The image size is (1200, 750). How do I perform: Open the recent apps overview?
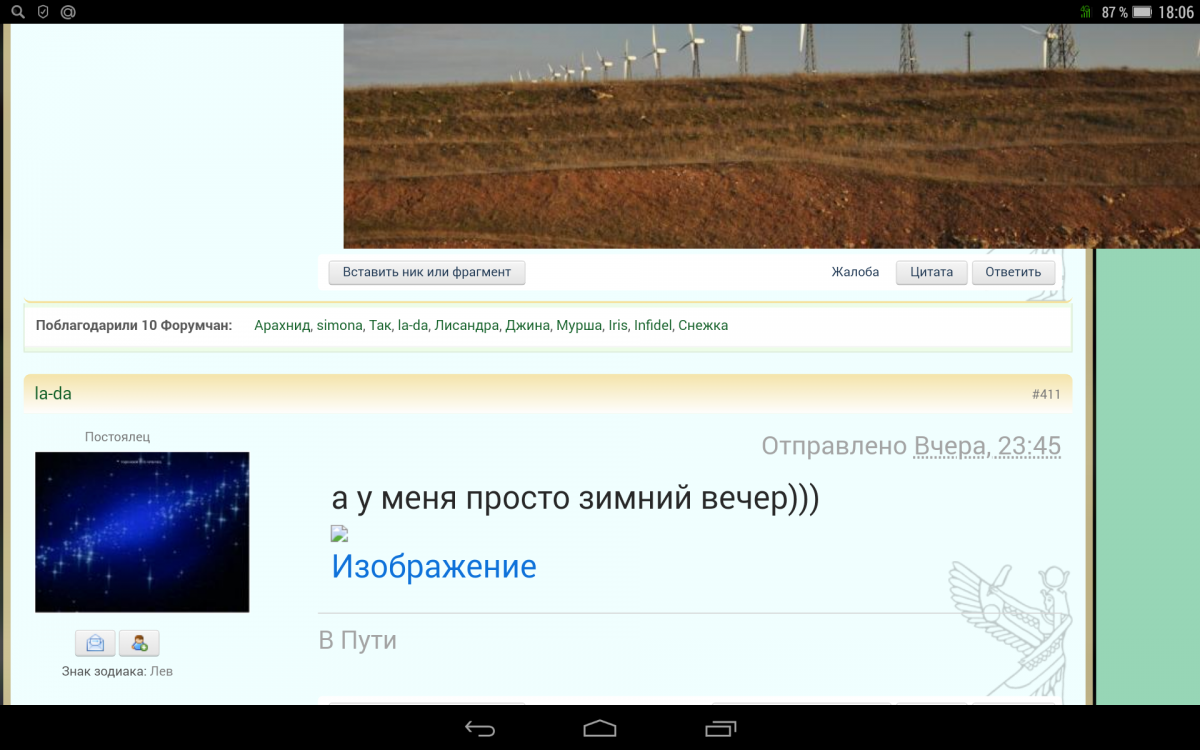(x=720, y=728)
